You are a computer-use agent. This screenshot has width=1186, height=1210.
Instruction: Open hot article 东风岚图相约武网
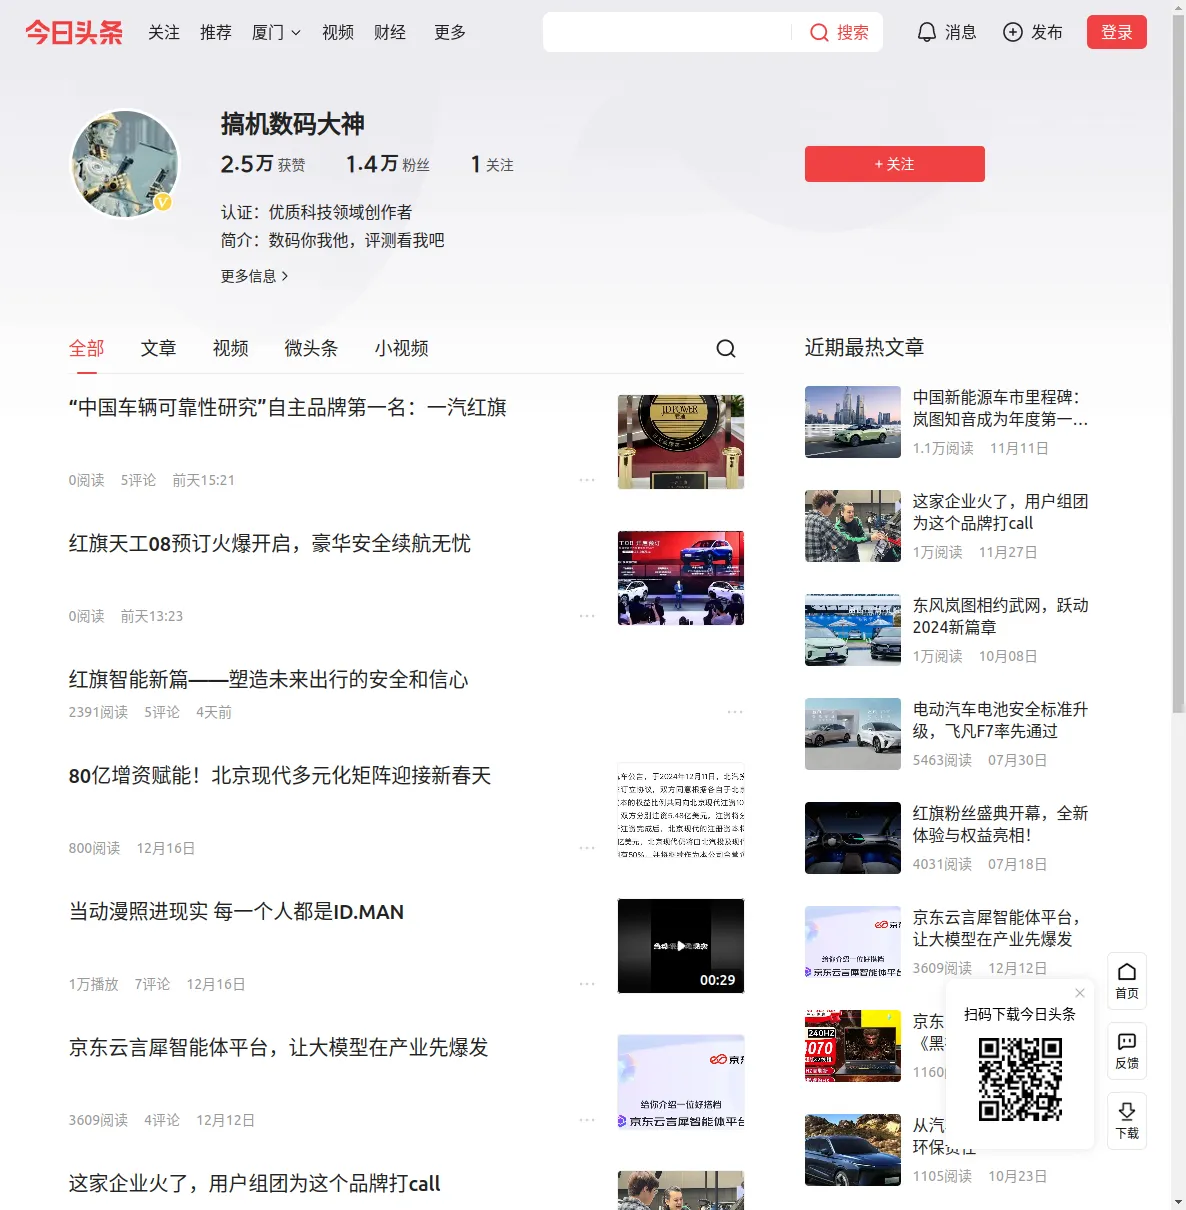(1000, 616)
